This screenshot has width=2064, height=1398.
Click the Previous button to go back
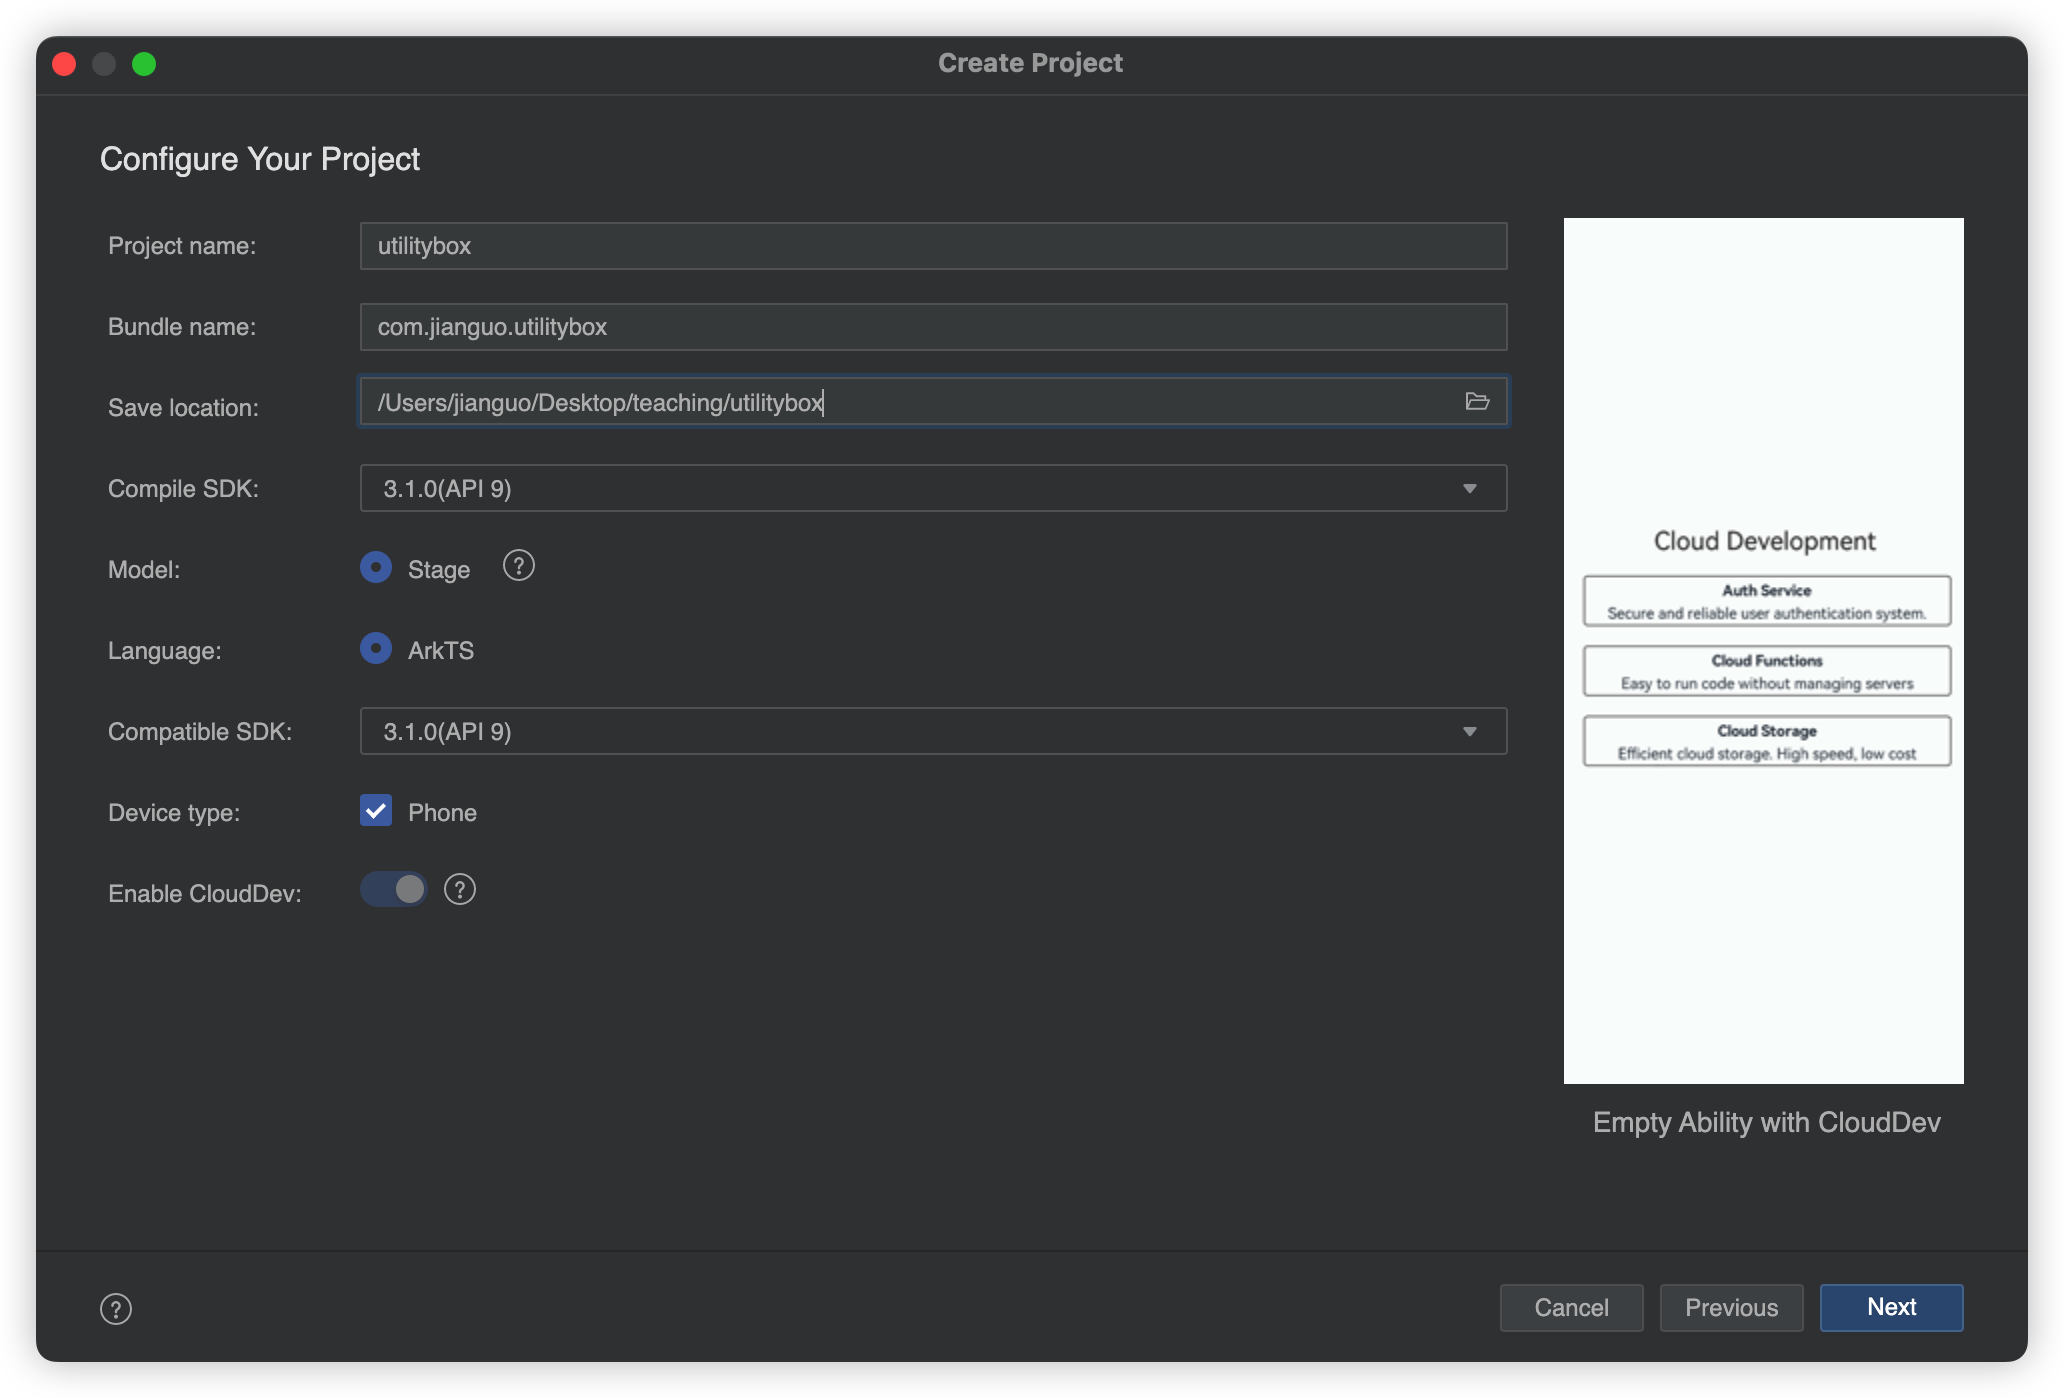(x=1732, y=1306)
